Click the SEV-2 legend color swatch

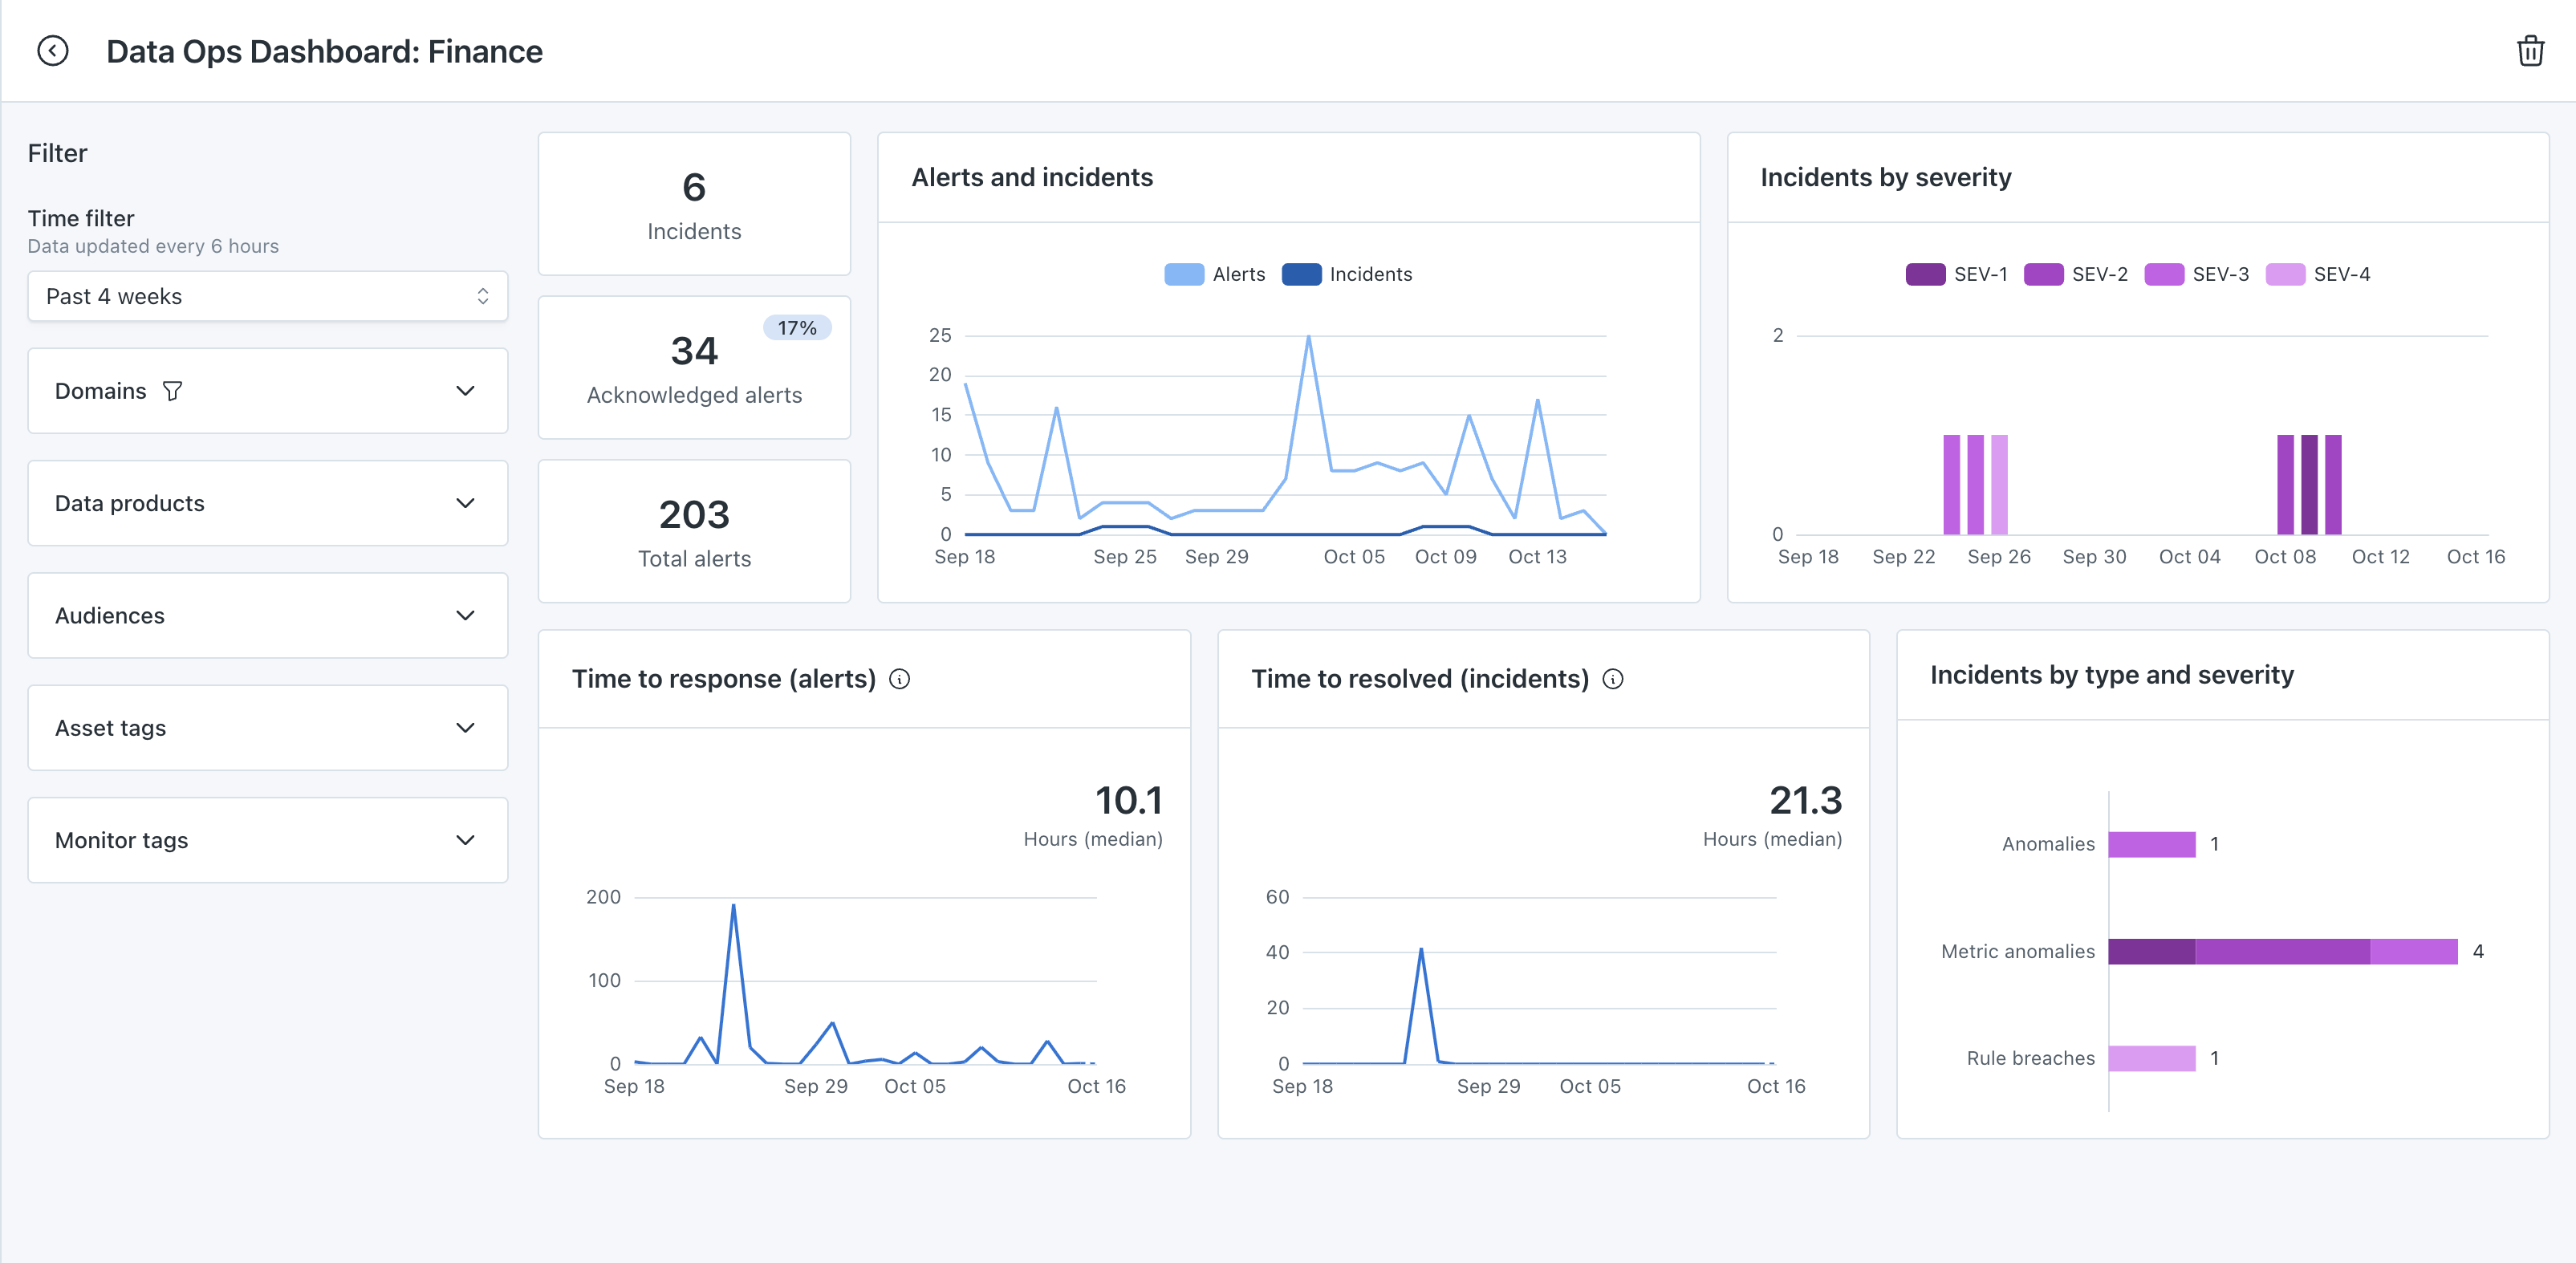(x=2043, y=274)
